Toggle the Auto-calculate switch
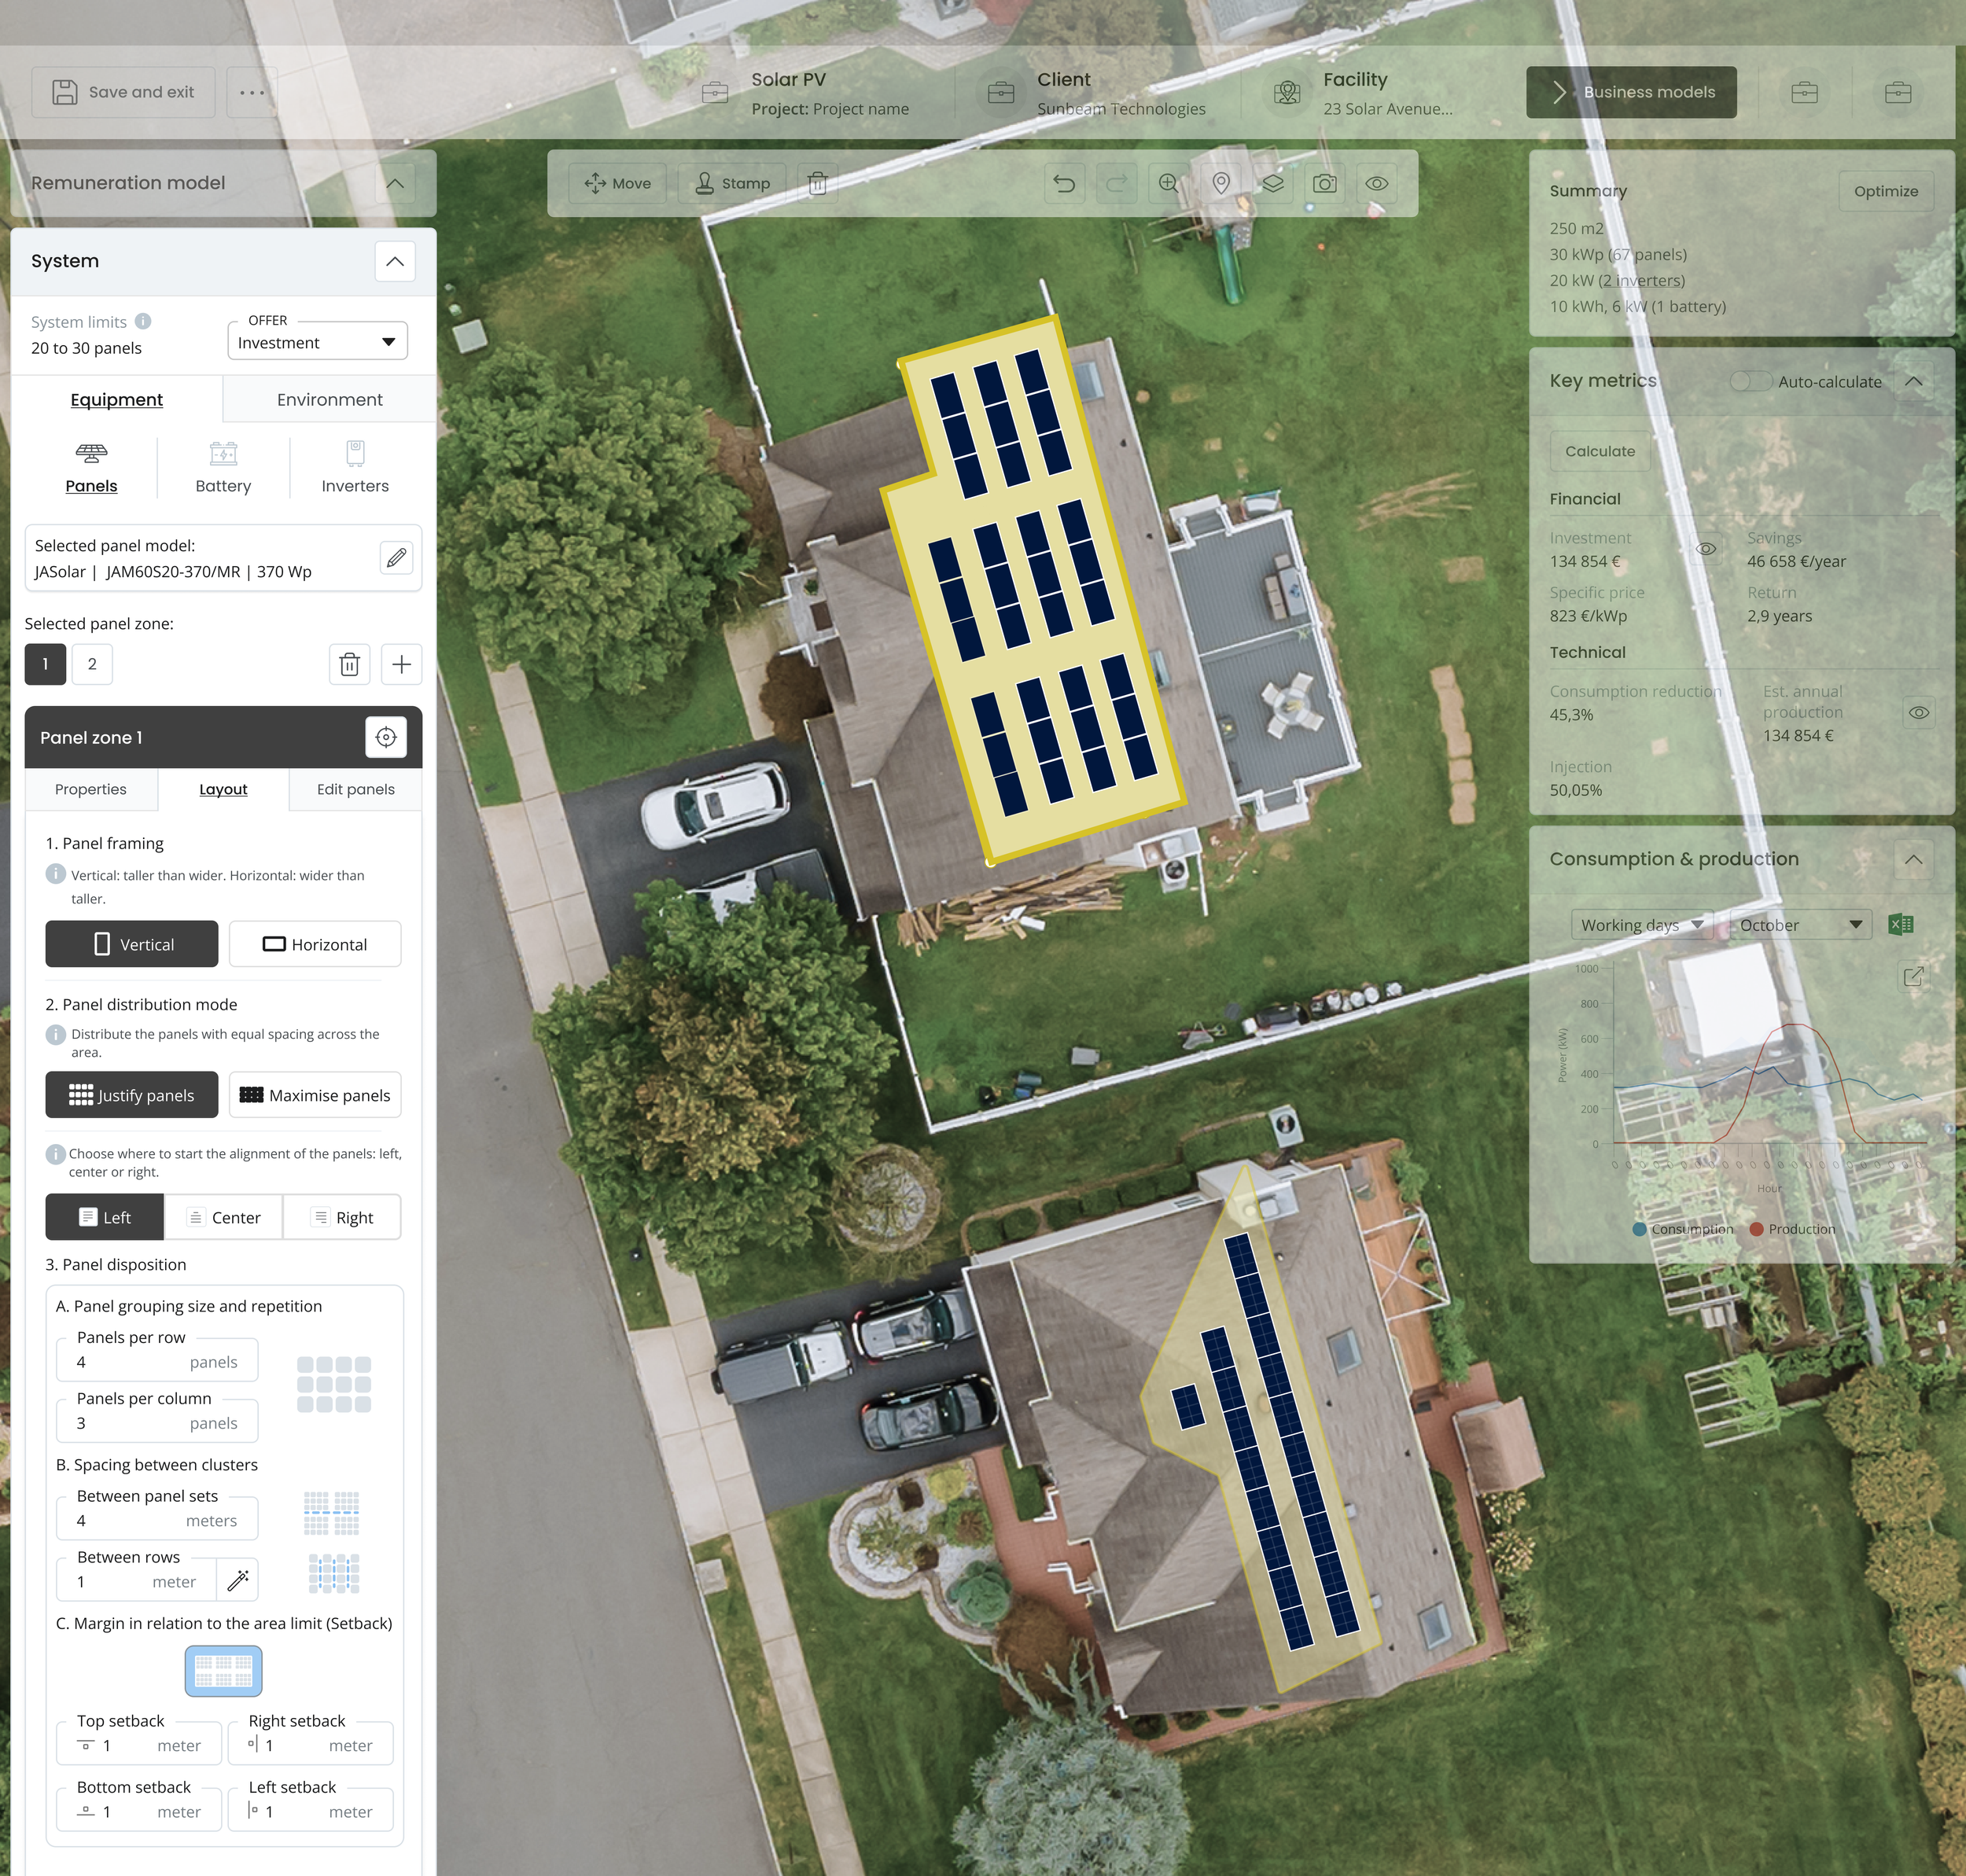Screen dimensions: 1966x1876 (1750, 382)
